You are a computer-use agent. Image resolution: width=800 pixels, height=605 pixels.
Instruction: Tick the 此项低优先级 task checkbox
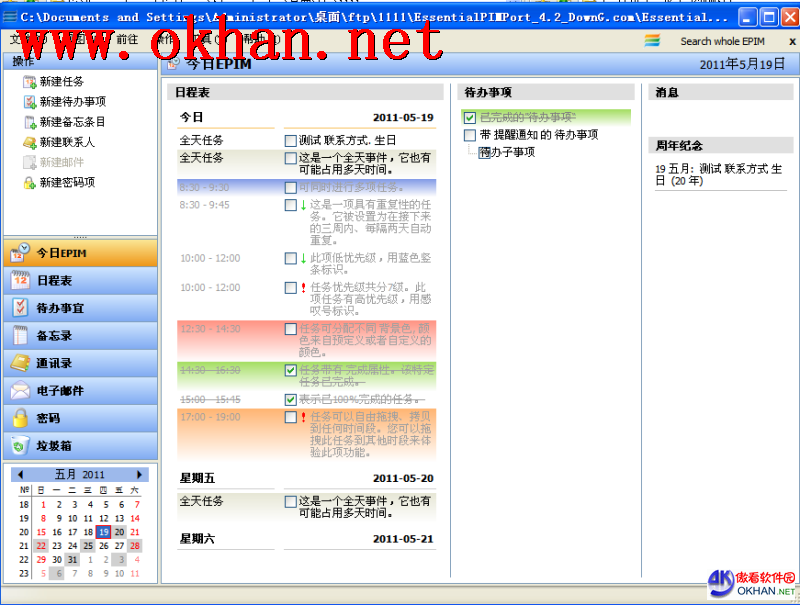pyautogui.click(x=290, y=258)
